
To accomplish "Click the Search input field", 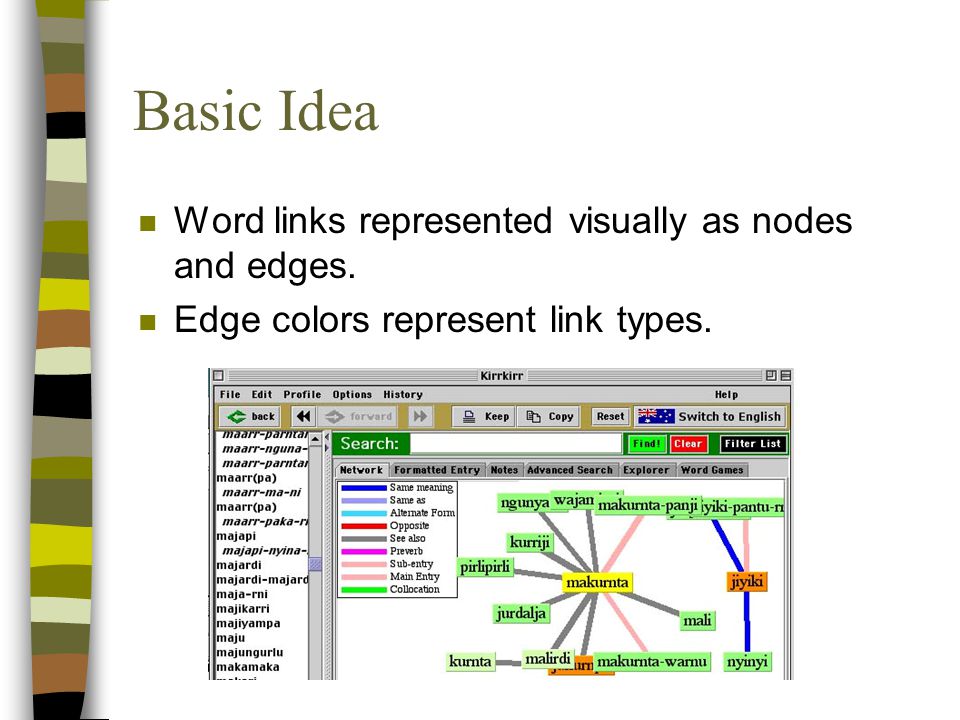I will (x=516, y=443).
